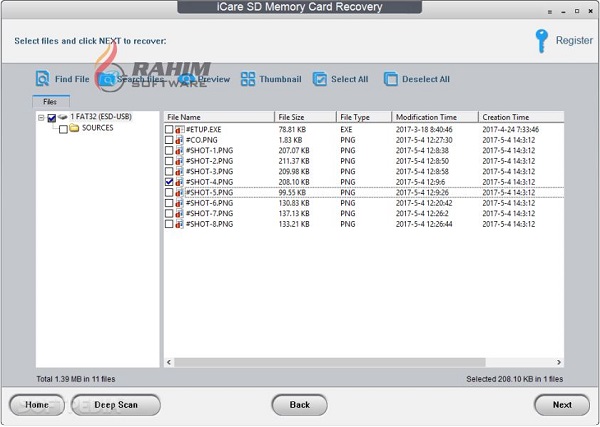The height and width of the screenshot is (427, 600).
Task: Click the scrollbar left arrow
Action: click(x=169, y=362)
